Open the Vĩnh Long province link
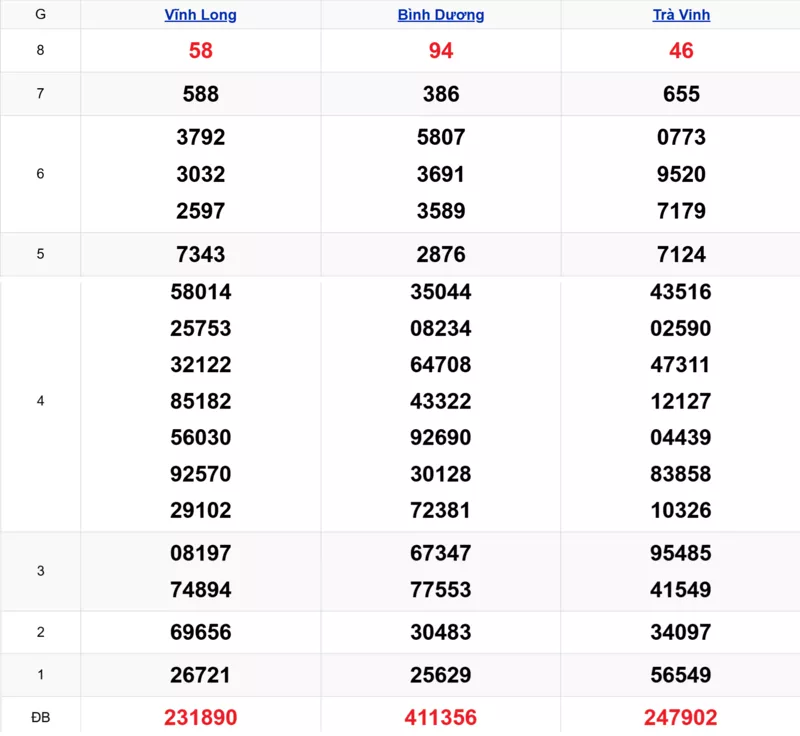This screenshot has height=736, width=800. pyautogui.click(x=200, y=15)
